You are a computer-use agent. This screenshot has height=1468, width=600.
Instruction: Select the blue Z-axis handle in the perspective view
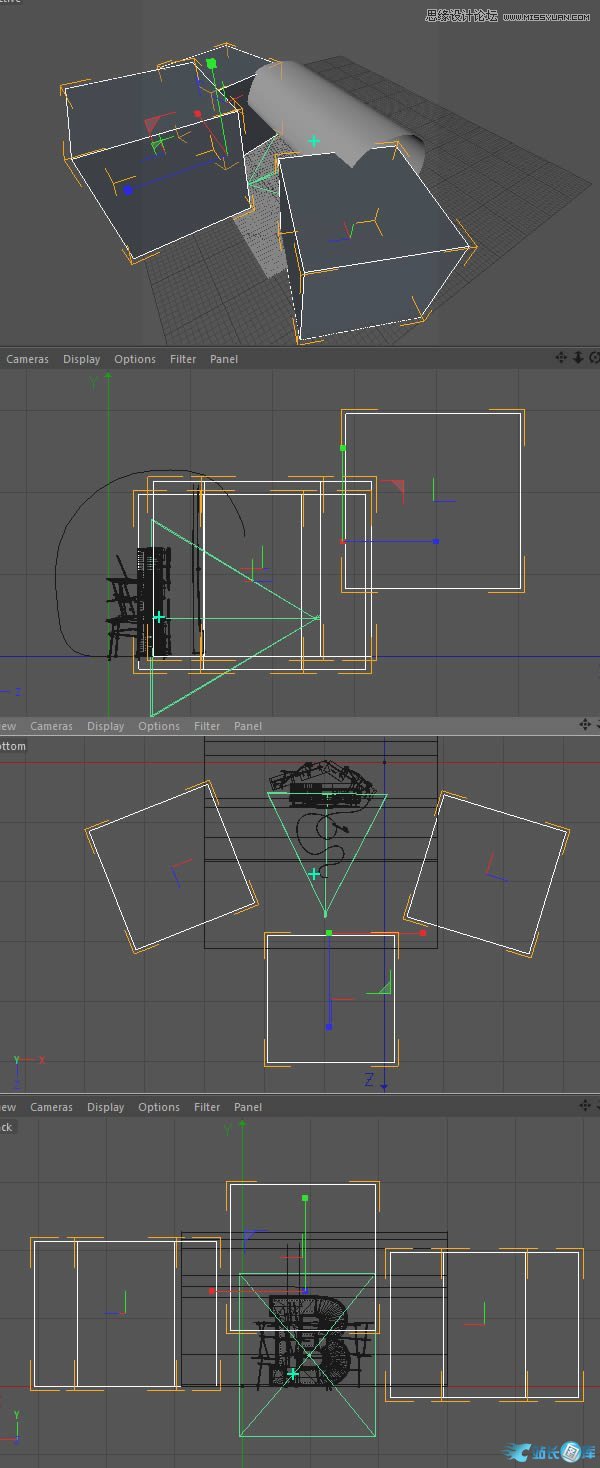pos(128,190)
